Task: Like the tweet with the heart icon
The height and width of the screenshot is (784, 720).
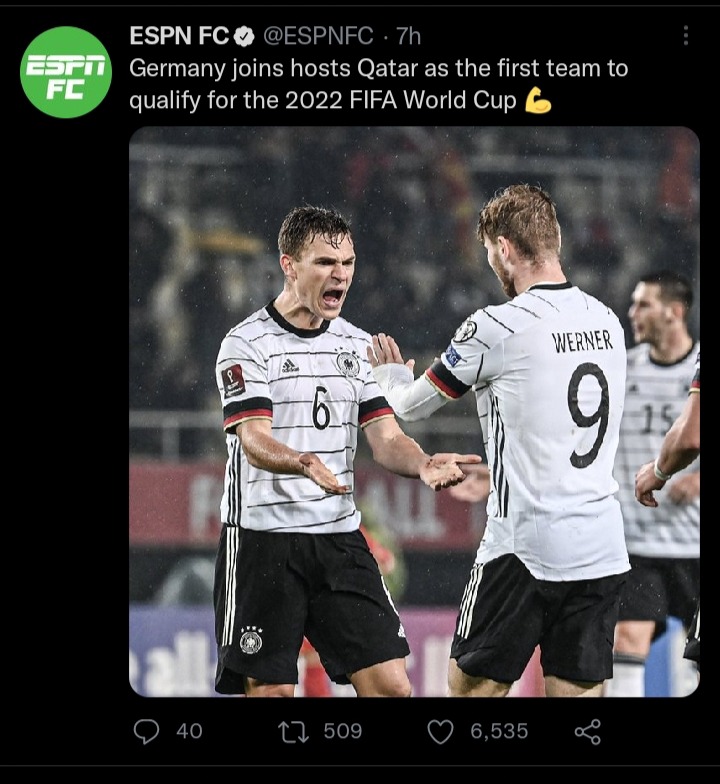Action: tap(440, 732)
